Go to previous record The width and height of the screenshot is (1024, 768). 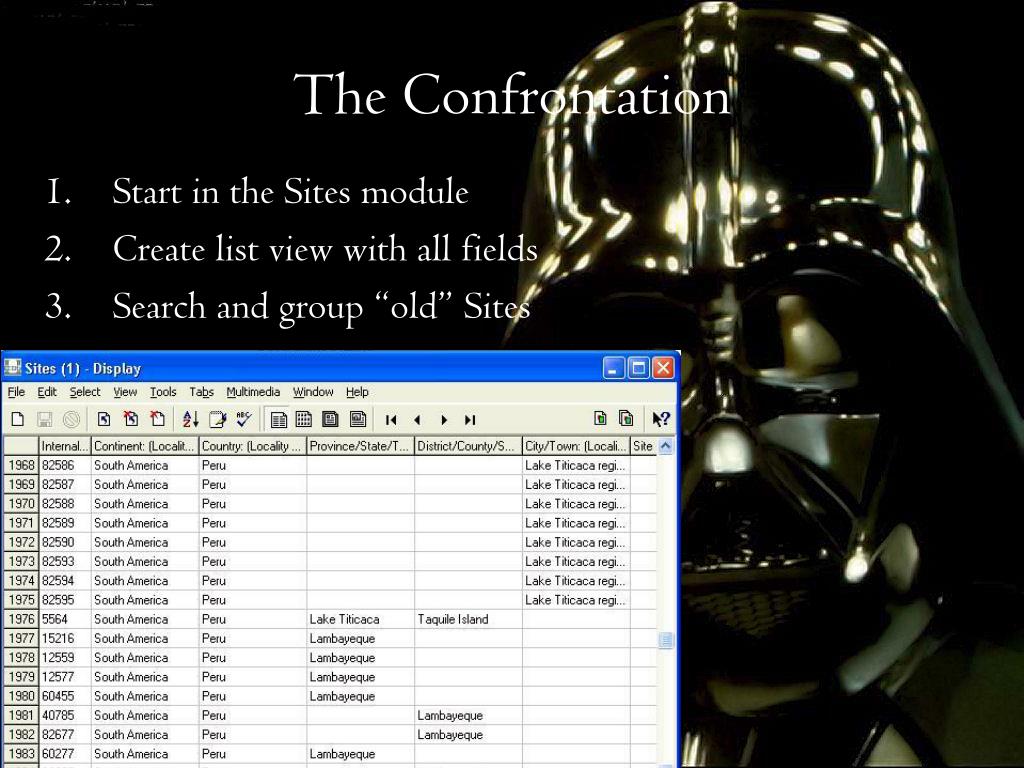point(417,420)
